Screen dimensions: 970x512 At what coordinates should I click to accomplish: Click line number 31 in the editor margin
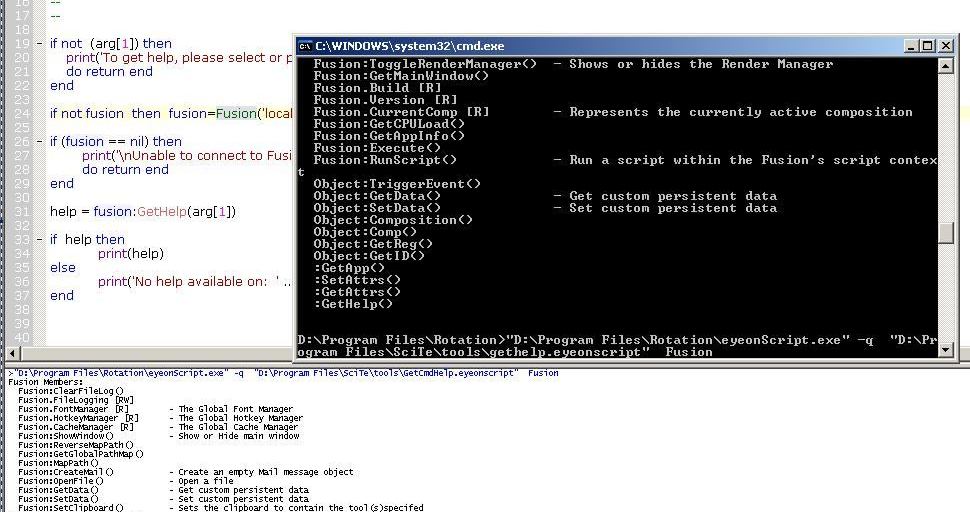click(x=22, y=211)
